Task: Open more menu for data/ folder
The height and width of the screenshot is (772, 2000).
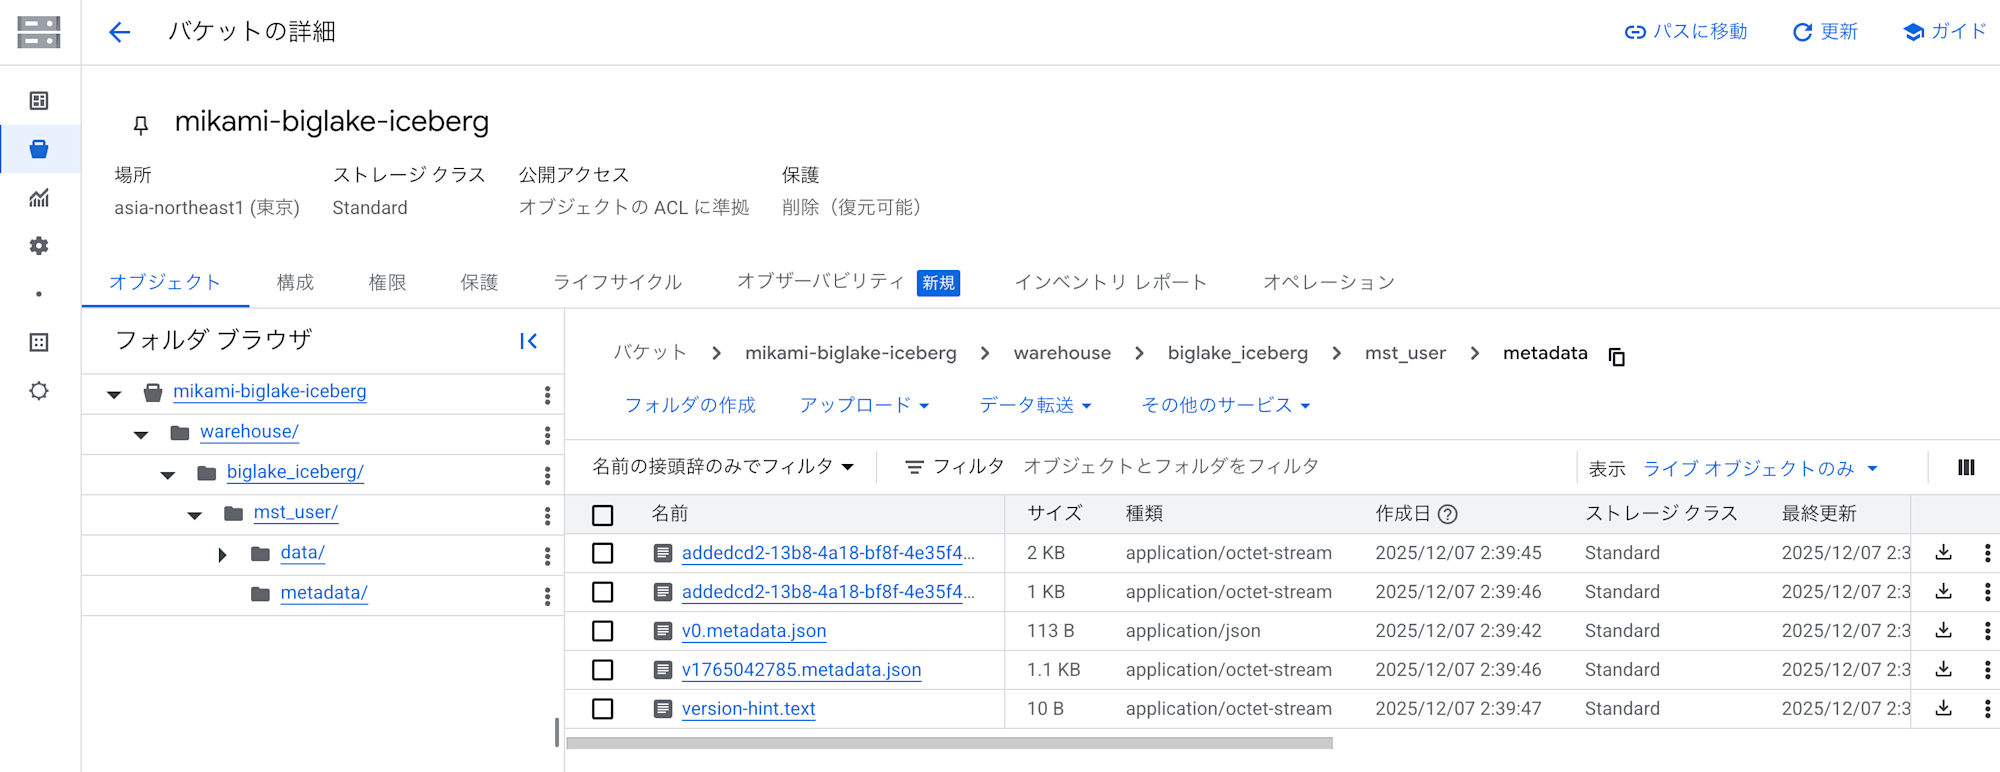Action: (547, 556)
